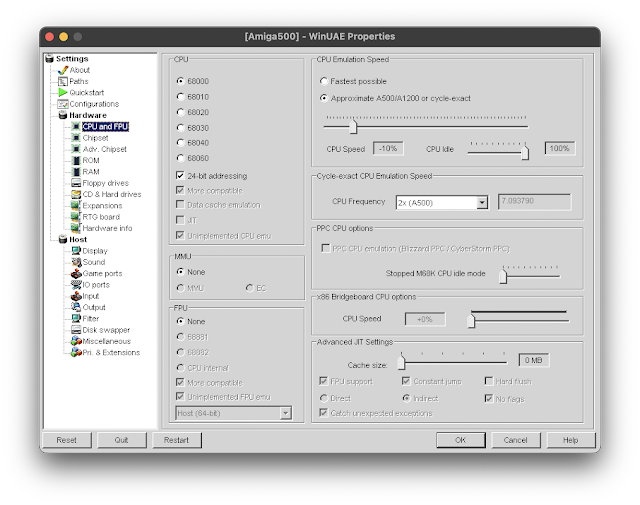The width and height of the screenshot is (640, 505).
Task: Click the CPU Speed -10% value field
Action: coord(388,149)
